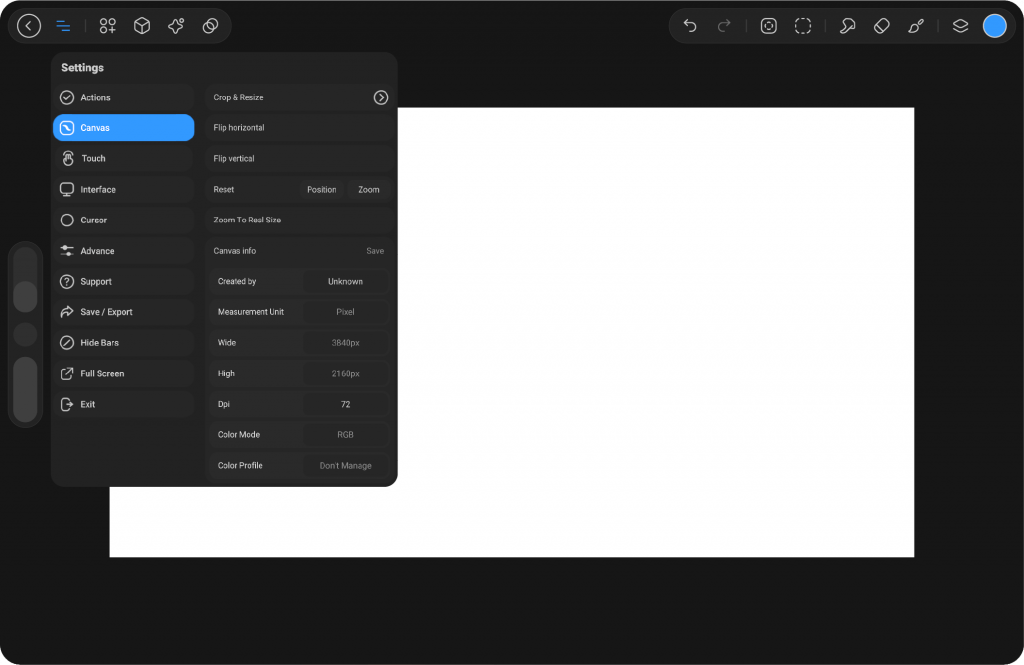Open the Color Profile Don't Manage dropdown

click(345, 466)
